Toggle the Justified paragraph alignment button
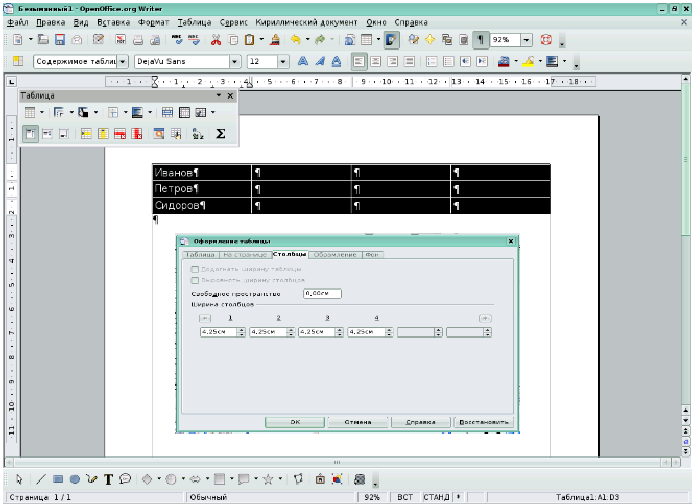 [x=409, y=61]
